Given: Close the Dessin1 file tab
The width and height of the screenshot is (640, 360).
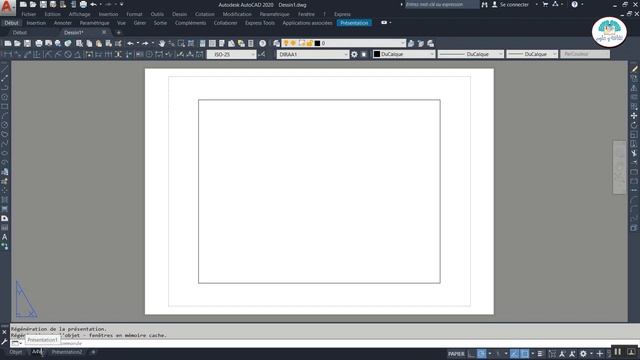Looking at the screenshot, I should click(x=104, y=32).
